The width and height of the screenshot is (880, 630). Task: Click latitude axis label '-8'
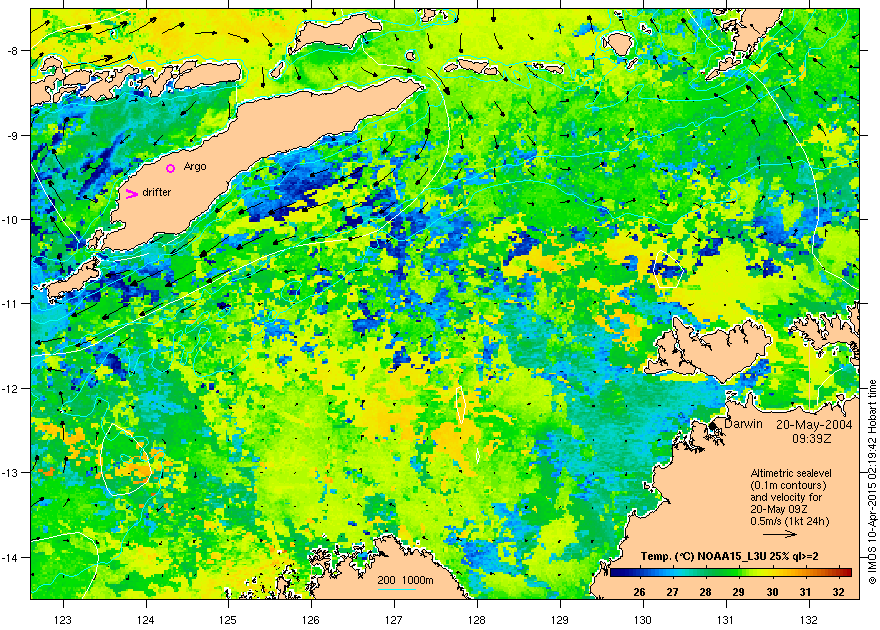point(12,50)
